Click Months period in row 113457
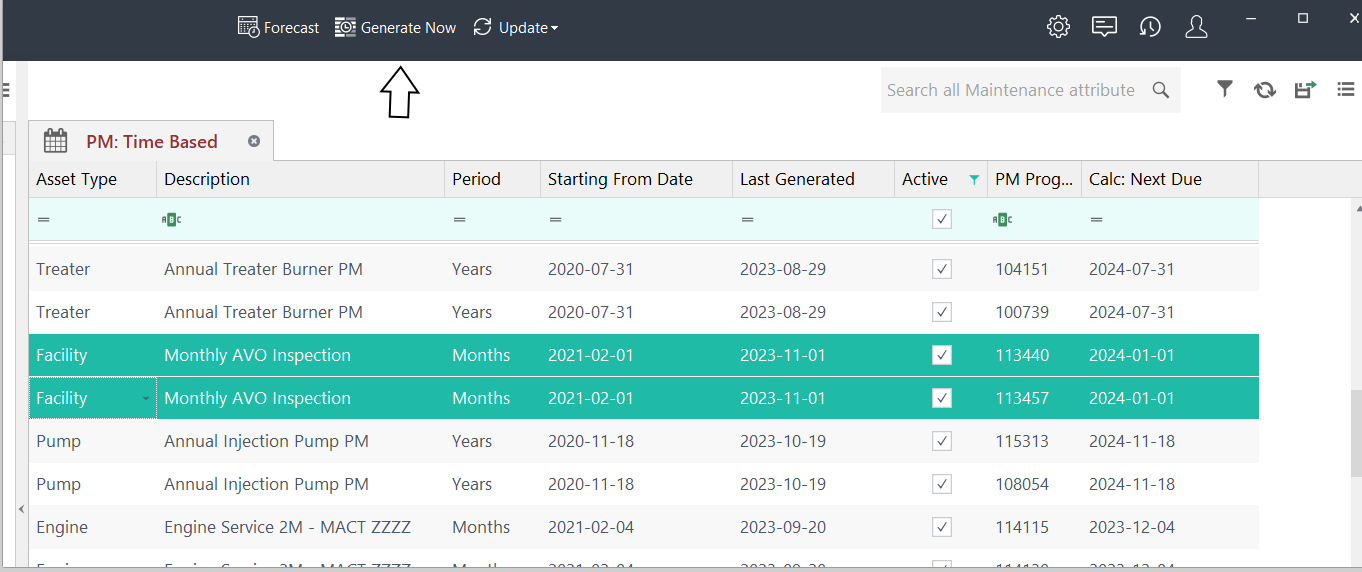The width and height of the screenshot is (1362, 572). (x=481, y=398)
